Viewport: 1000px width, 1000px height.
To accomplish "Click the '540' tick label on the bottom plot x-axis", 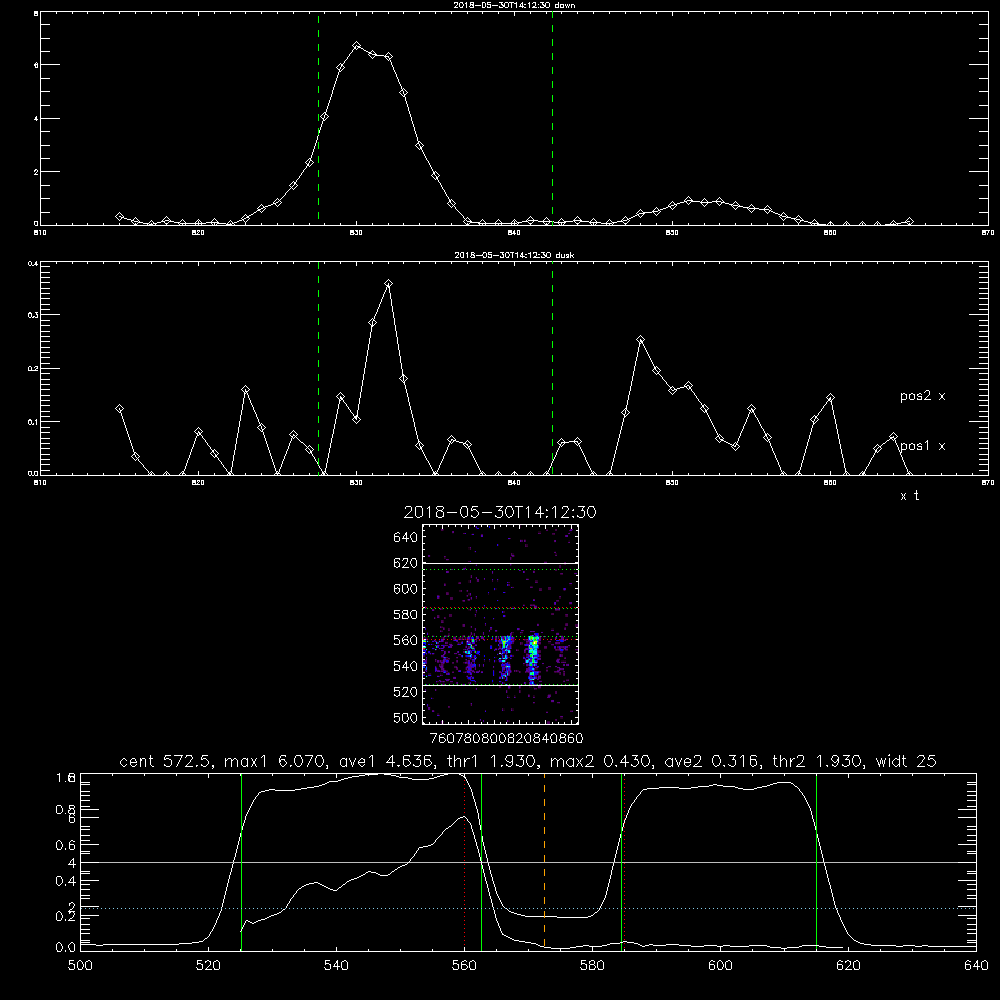I will pos(336,966).
